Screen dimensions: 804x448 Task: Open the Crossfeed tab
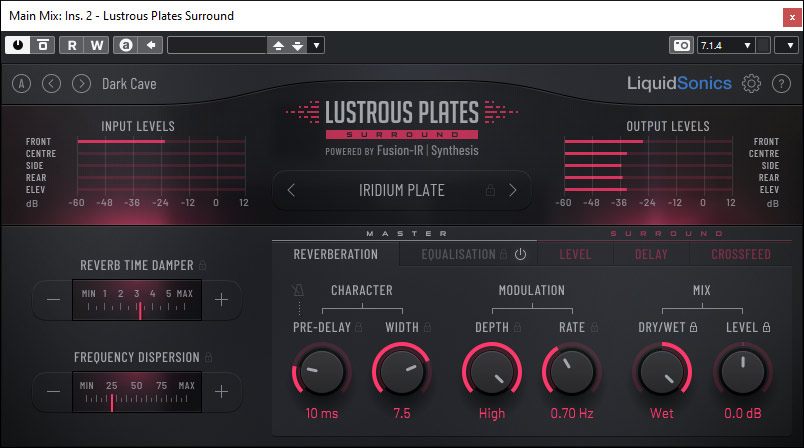[740, 254]
